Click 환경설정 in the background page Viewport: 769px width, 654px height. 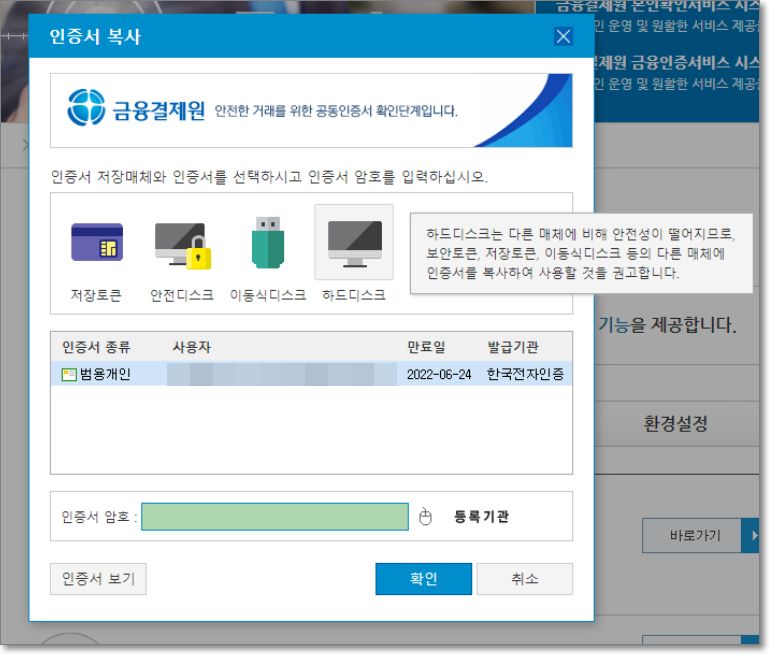point(675,424)
